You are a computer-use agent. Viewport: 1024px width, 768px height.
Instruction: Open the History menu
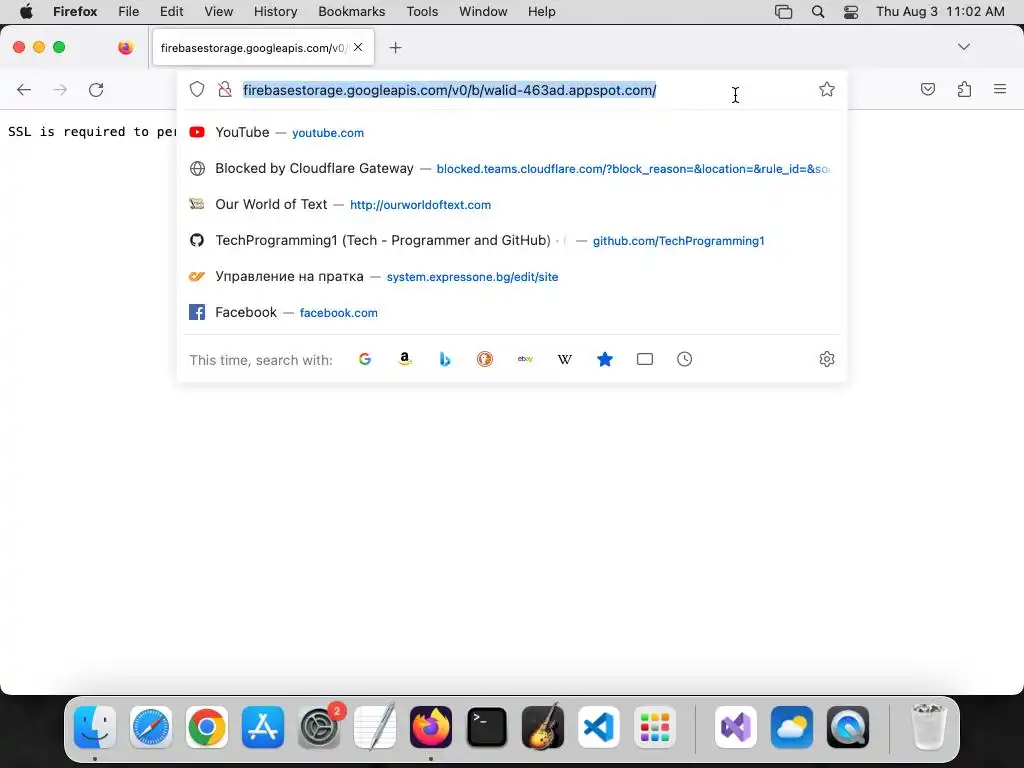tap(275, 12)
